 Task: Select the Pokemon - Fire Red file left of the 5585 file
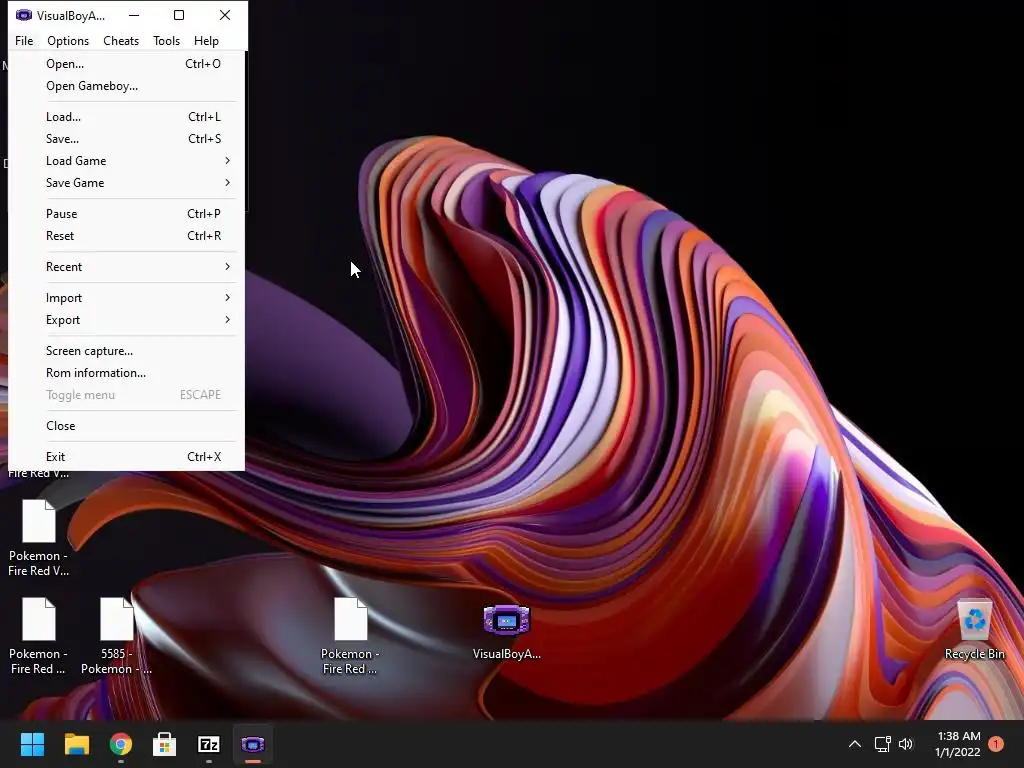click(x=39, y=635)
